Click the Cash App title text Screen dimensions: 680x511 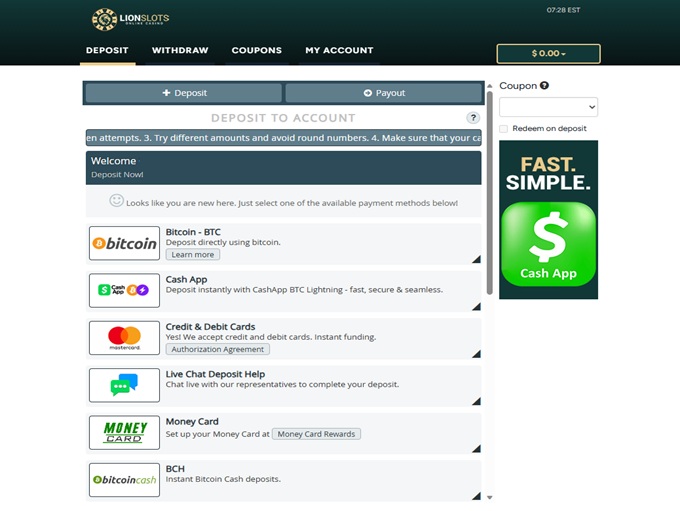click(x=186, y=279)
